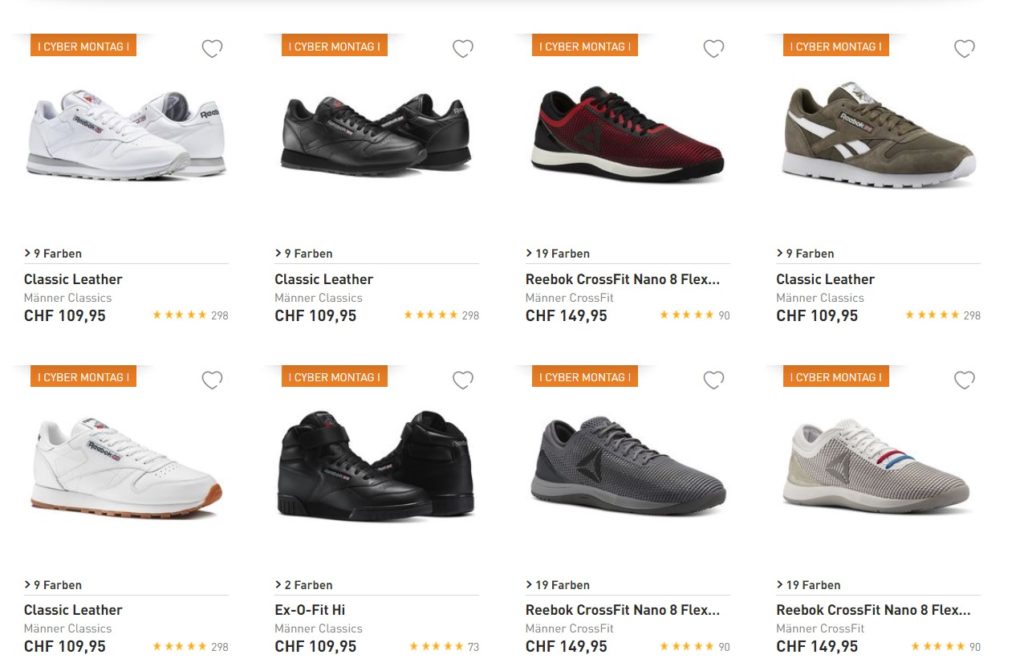The height and width of the screenshot is (671, 1024).
Task: Open the olive Classic Leather title link
Action: [825, 279]
